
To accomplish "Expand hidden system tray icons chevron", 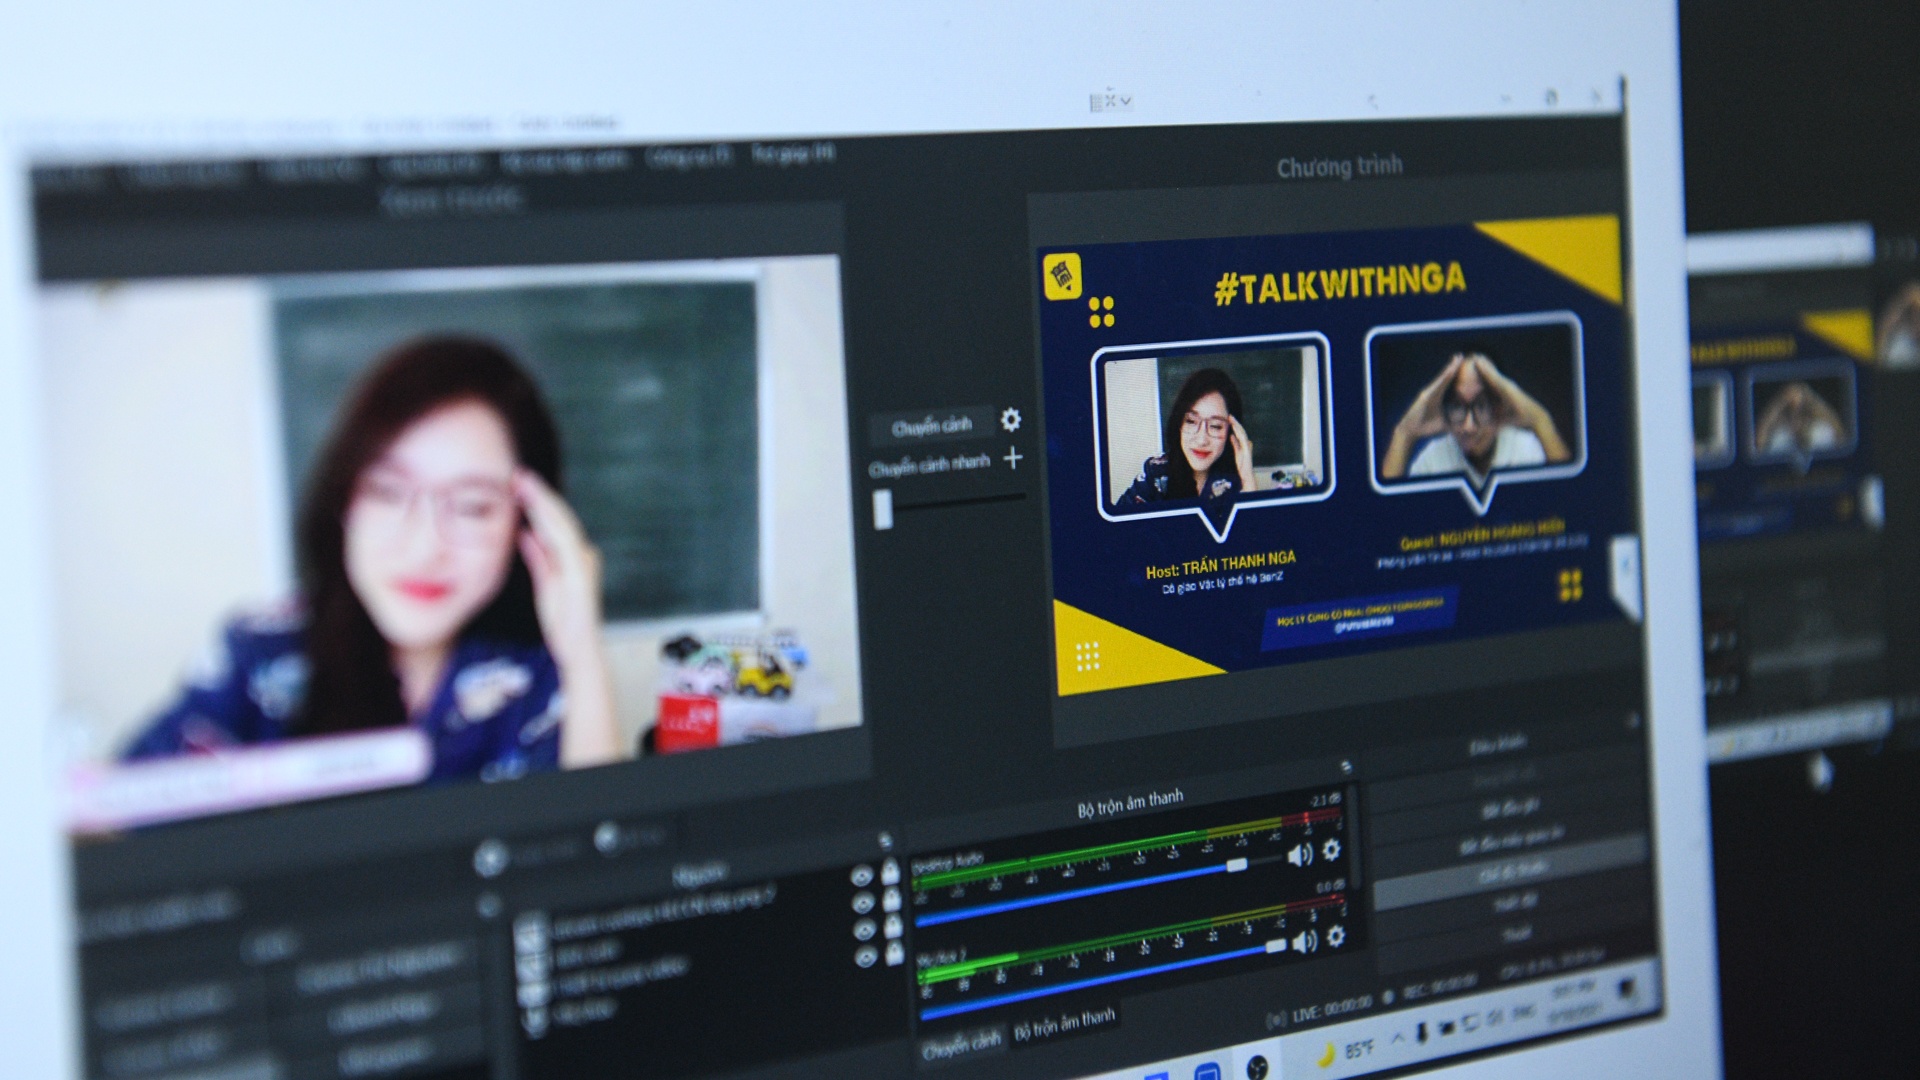I will [1397, 1037].
